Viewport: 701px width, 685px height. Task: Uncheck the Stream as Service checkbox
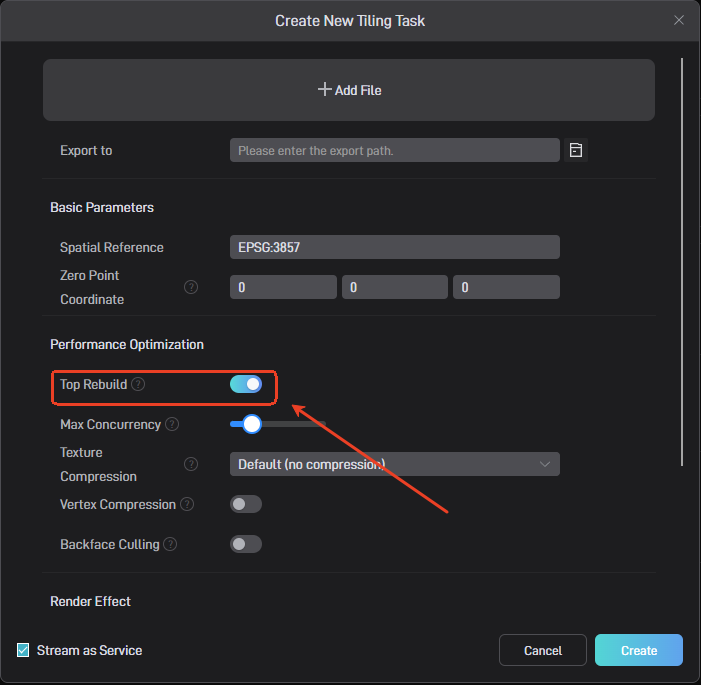click(x=23, y=650)
